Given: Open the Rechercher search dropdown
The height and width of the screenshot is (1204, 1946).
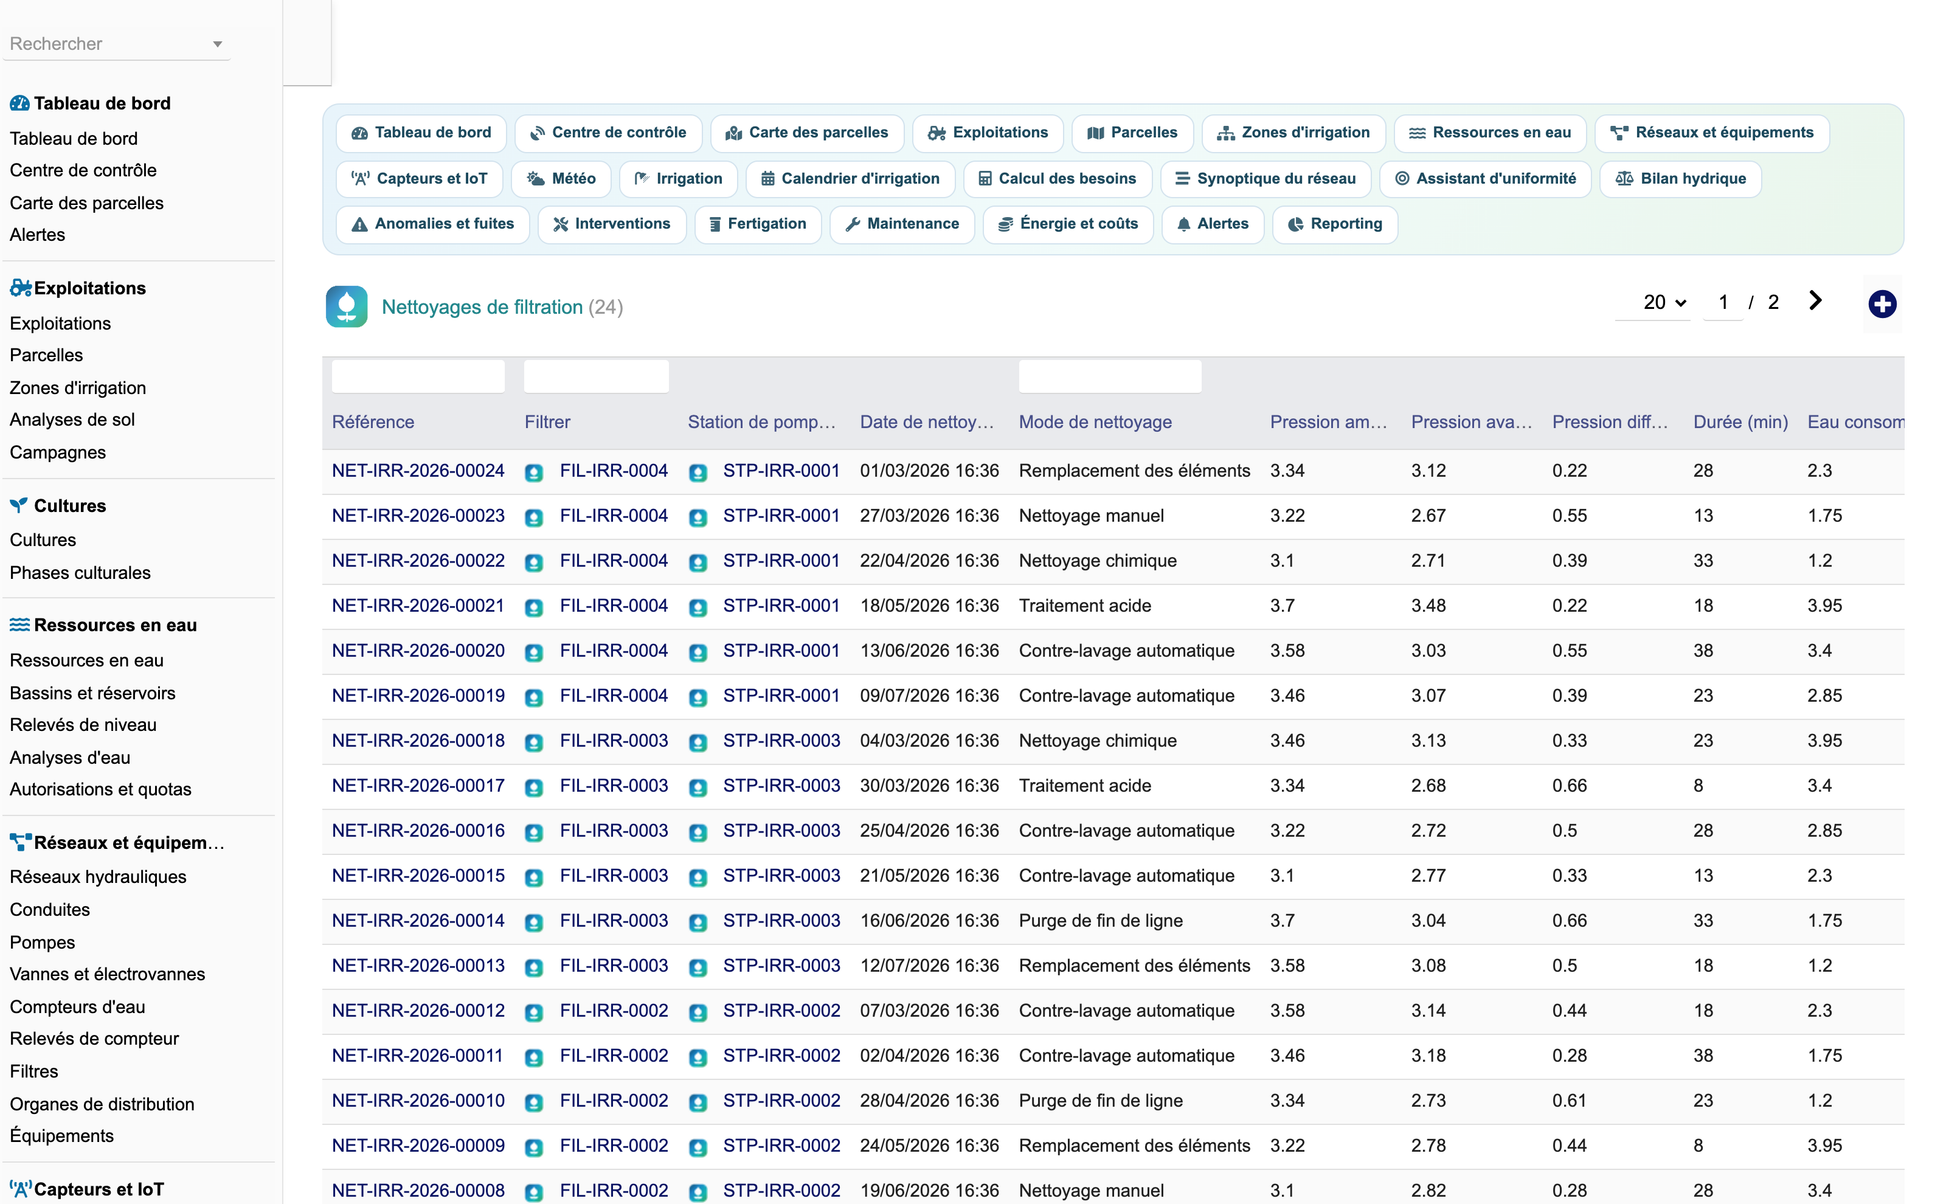Looking at the screenshot, I should coord(117,44).
